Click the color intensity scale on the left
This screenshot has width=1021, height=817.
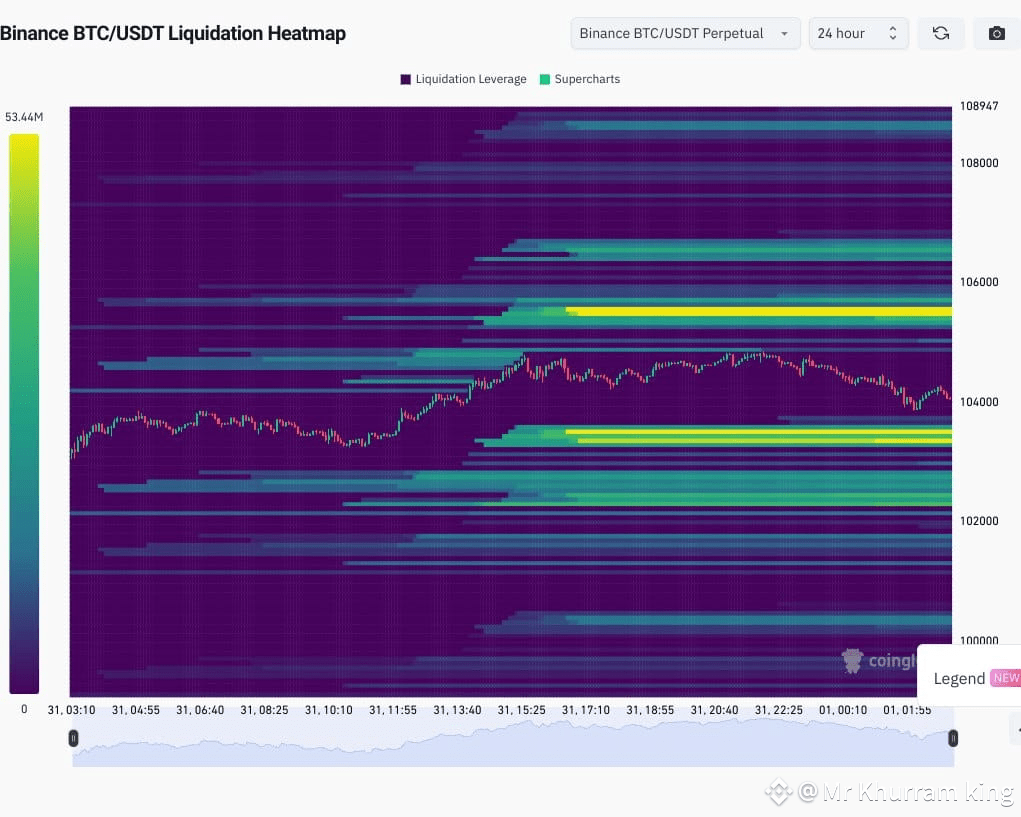click(24, 410)
